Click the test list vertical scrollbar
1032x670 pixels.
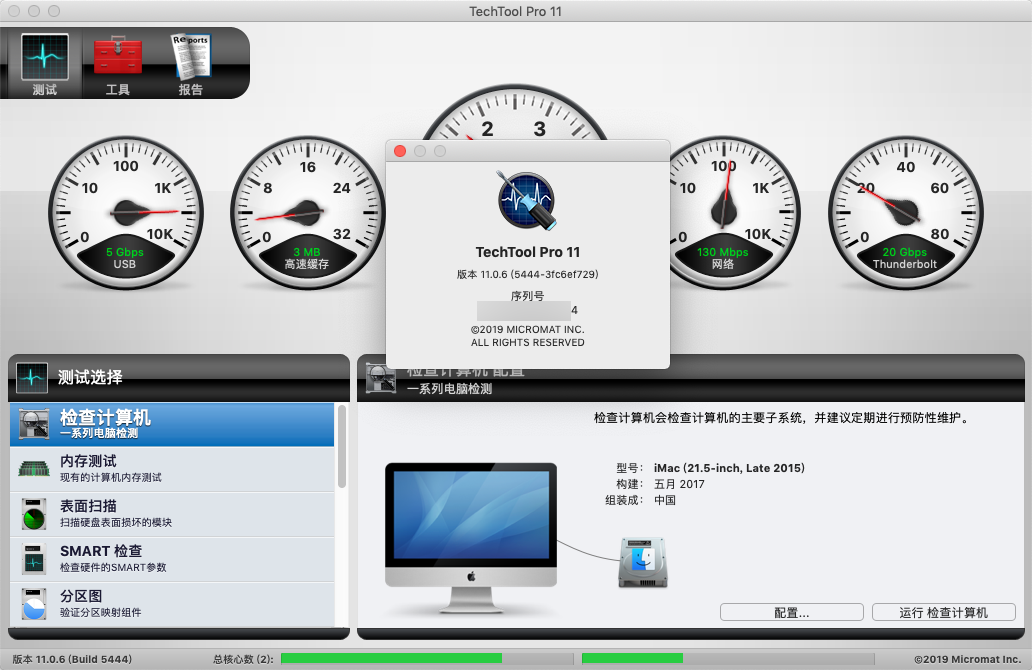(x=342, y=448)
